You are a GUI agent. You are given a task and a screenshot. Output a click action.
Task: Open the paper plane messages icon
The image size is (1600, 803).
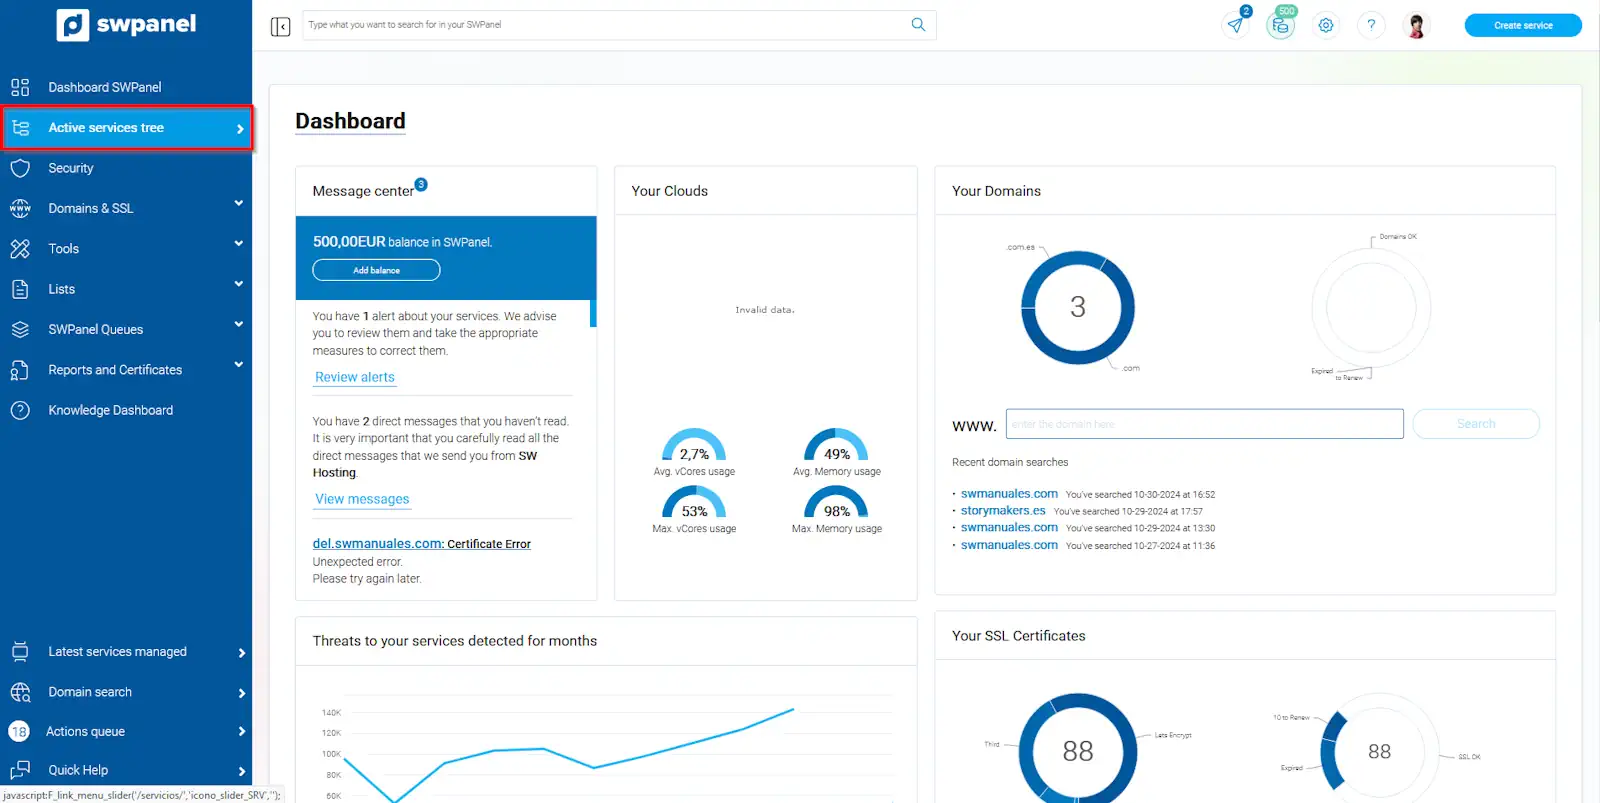coord(1236,26)
